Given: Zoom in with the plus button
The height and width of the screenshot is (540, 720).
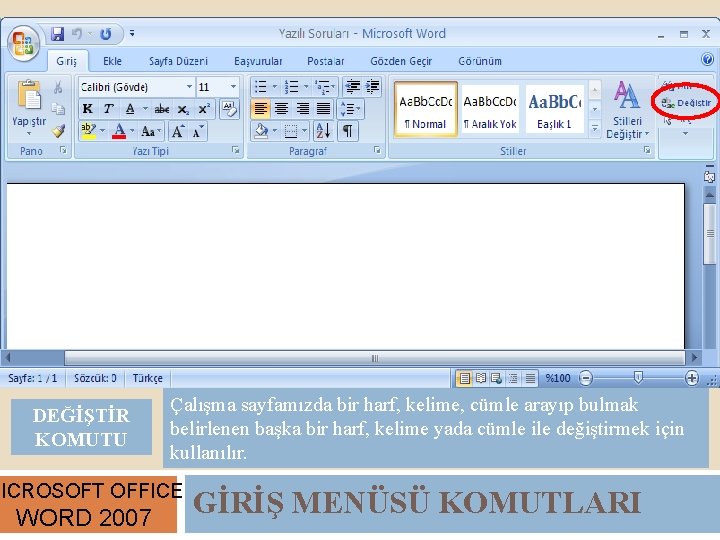Looking at the screenshot, I should tap(692, 378).
